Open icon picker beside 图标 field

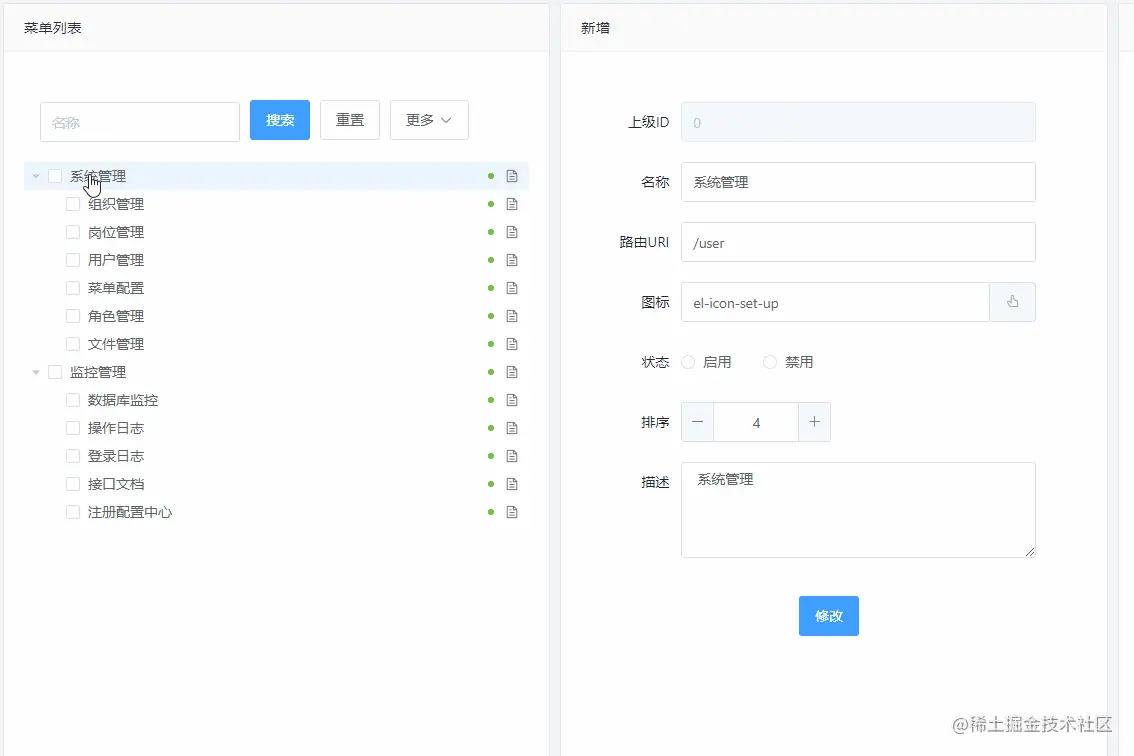click(x=1012, y=302)
